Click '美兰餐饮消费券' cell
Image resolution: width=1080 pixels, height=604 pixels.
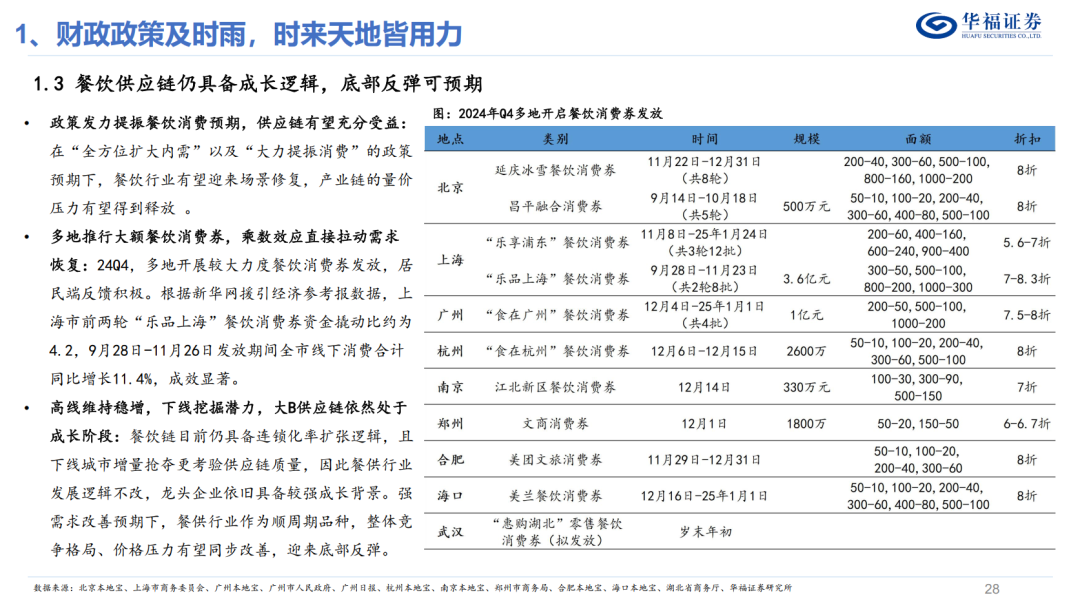(x=555, y=496)
